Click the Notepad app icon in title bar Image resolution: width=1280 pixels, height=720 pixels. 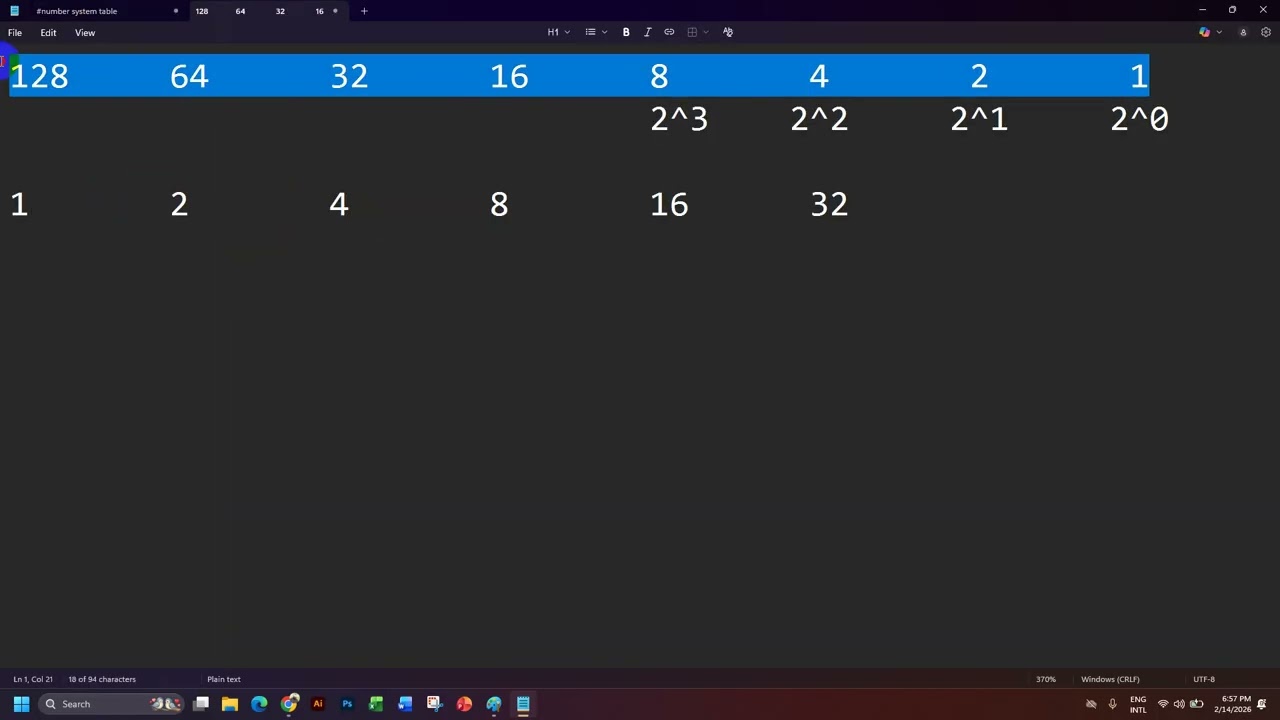tap(14, 11)
